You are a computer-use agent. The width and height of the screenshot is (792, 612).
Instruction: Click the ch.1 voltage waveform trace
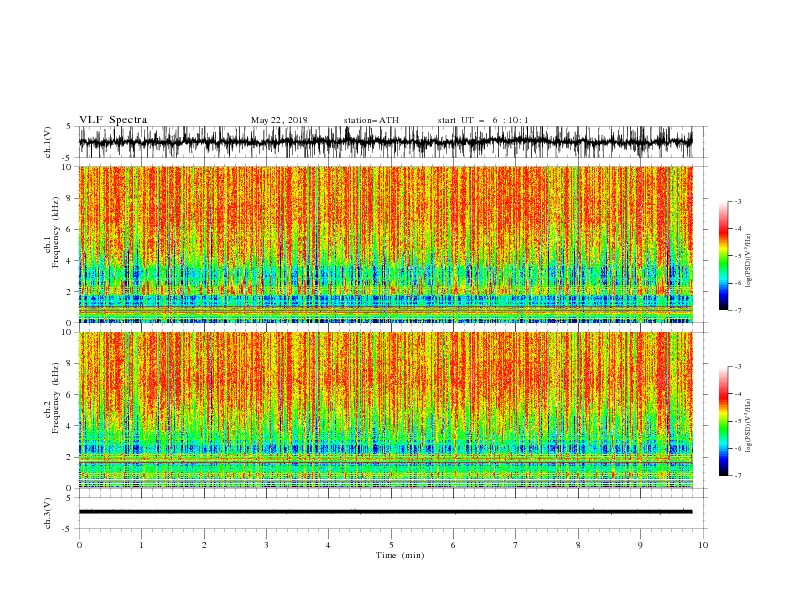coord(385,142)
